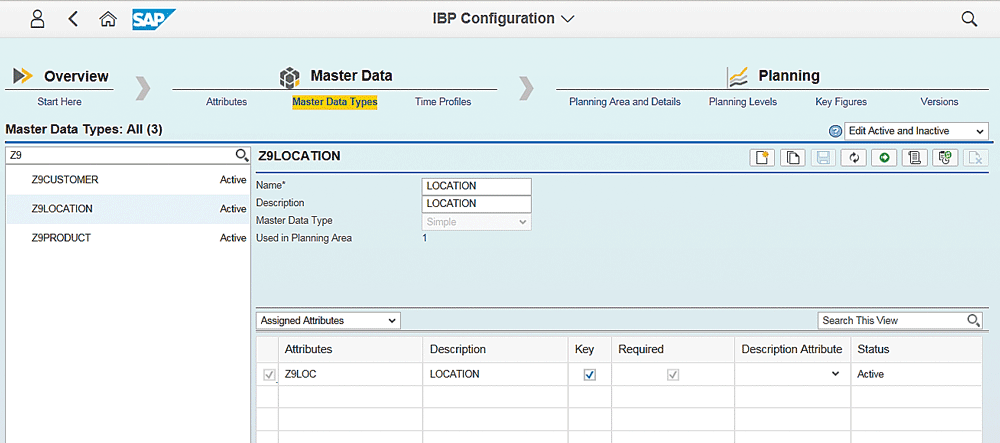
Task: Edit the Name field LOCATION
Action: [x=476, y=186]
